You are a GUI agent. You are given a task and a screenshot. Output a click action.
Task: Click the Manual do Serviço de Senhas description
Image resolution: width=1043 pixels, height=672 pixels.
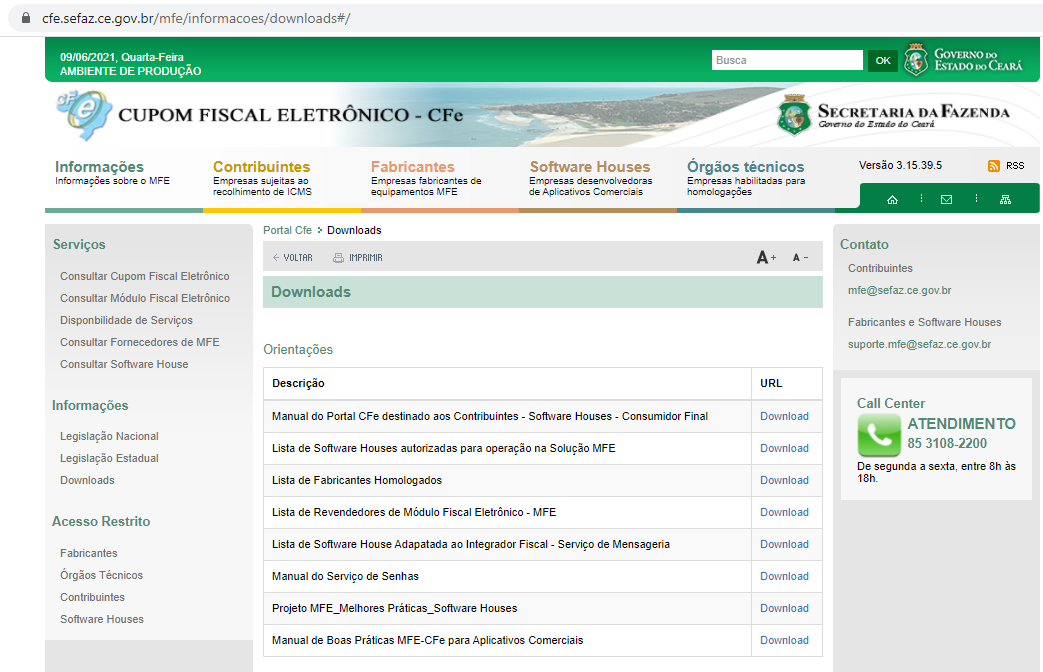coord(345,576)
